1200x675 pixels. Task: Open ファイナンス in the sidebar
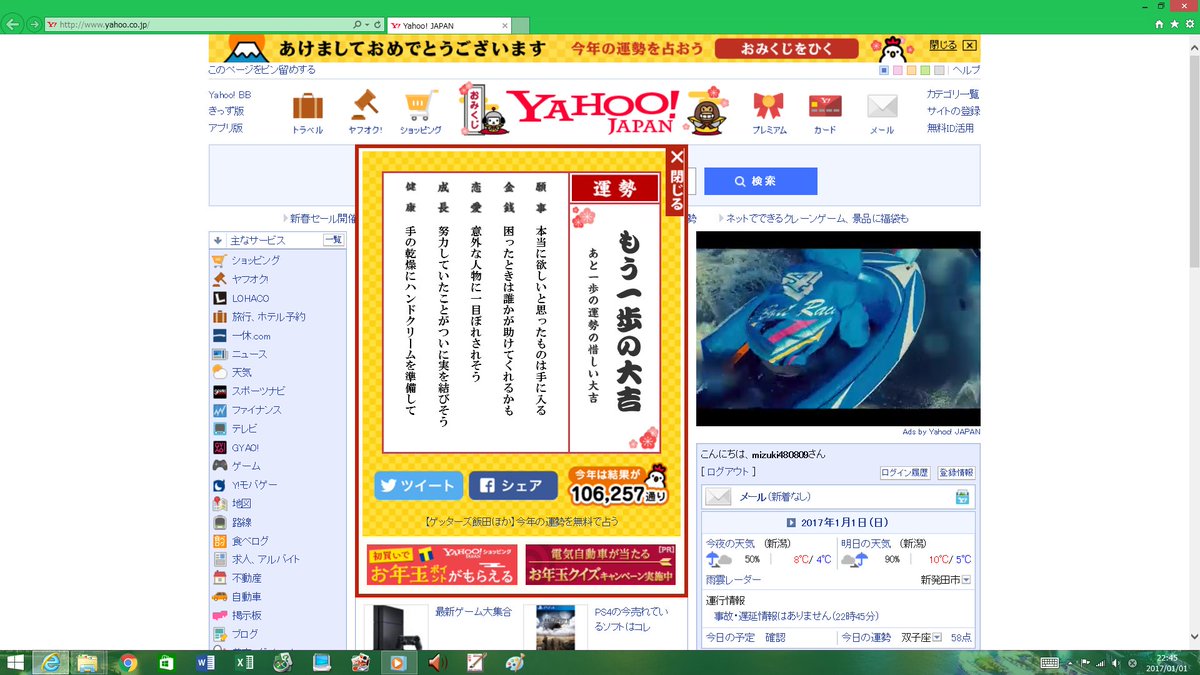pos(257,410)
